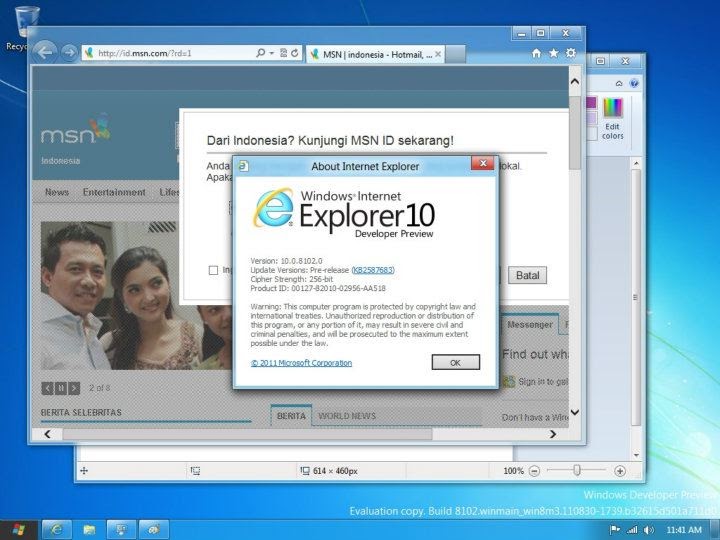This screenshot has height=540, width=720.
Task: Click the IE horizontal scroll right arrow
Action: pyautogui.click(x=553, y=434)
